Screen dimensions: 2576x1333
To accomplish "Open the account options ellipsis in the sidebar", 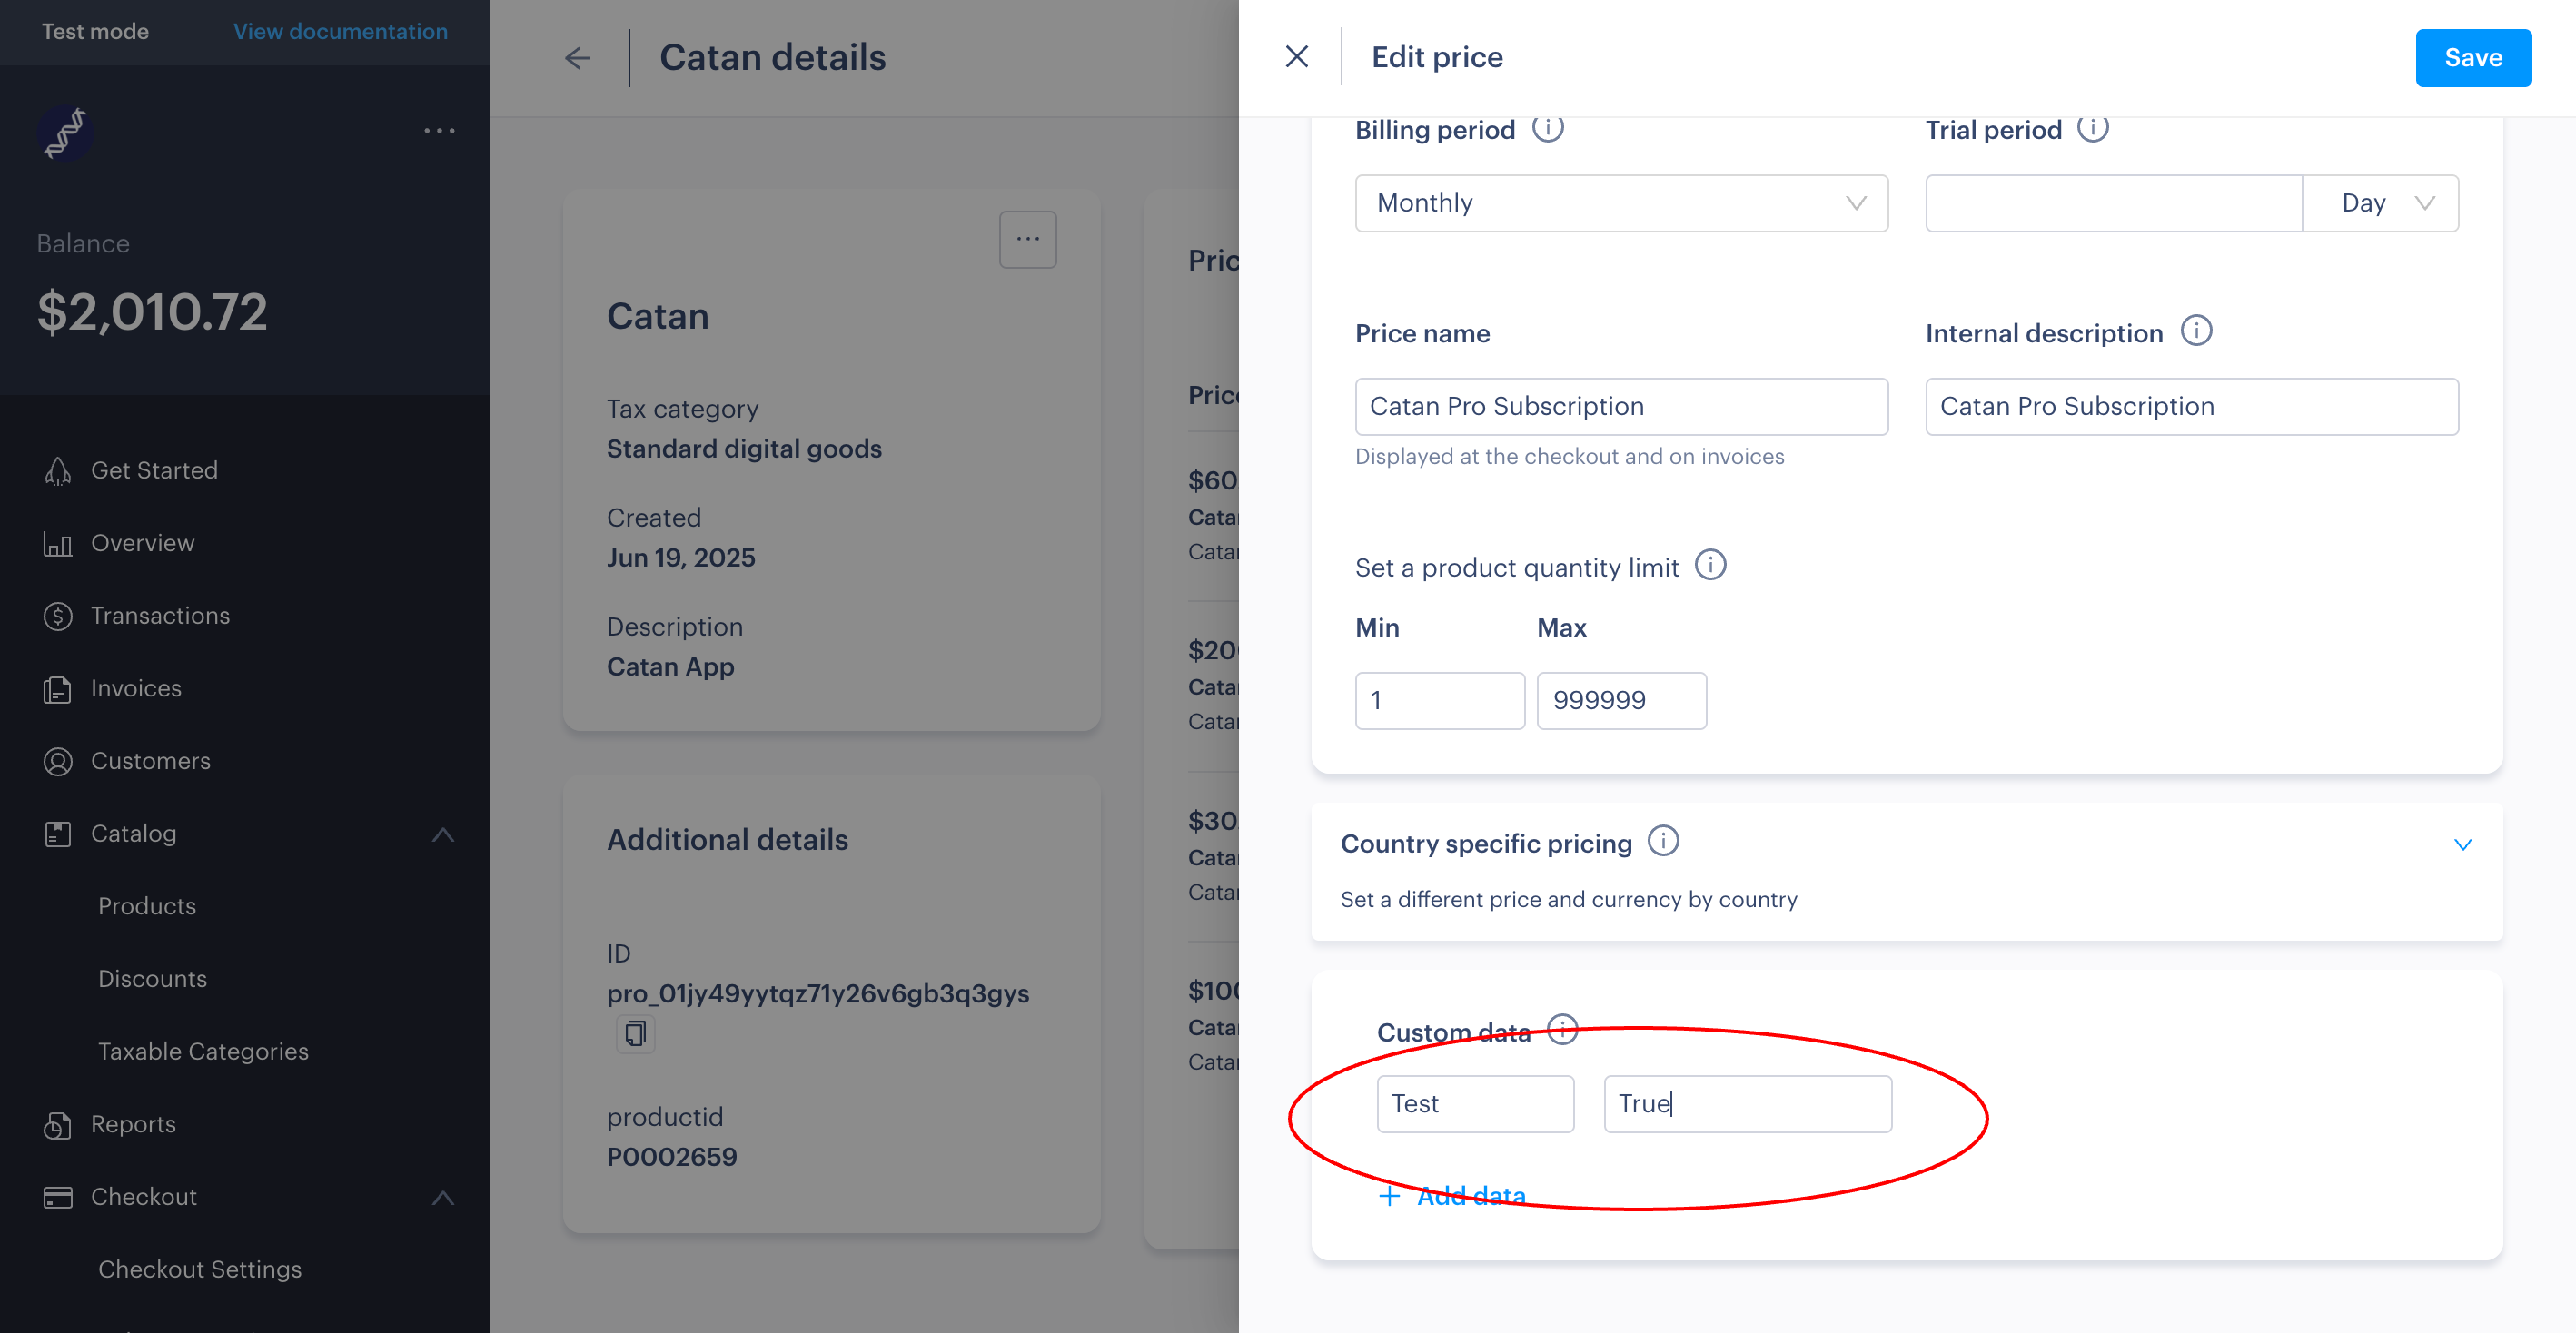I will point(439,131).
